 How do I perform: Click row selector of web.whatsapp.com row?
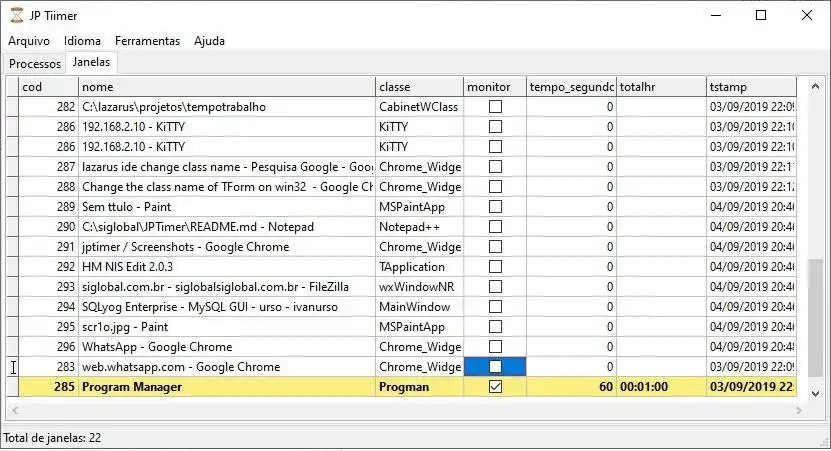pyautogui.click(x=12, y=367)
